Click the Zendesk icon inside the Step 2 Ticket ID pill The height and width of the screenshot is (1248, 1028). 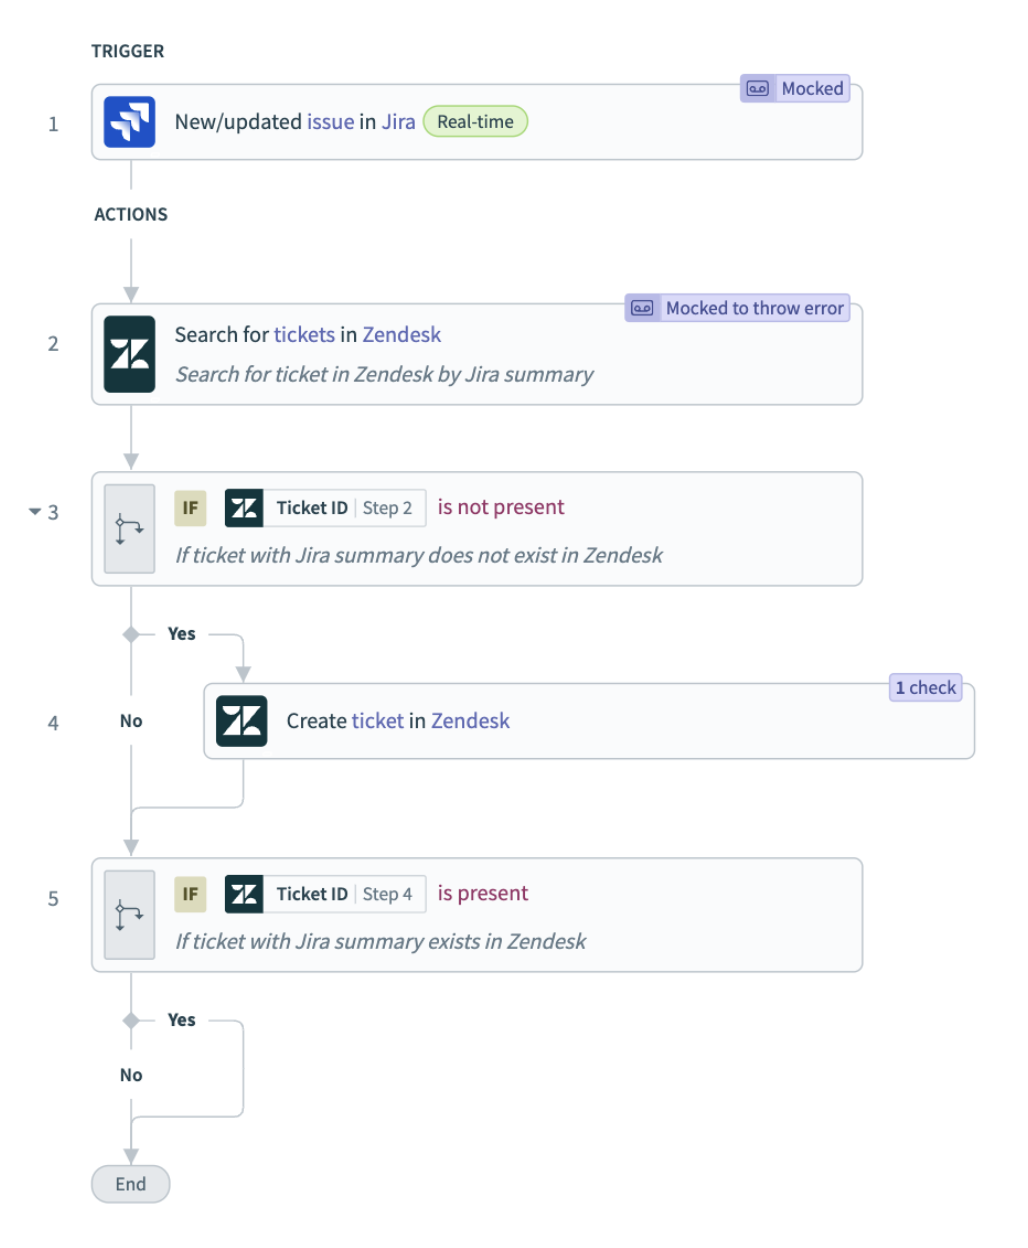243,507
